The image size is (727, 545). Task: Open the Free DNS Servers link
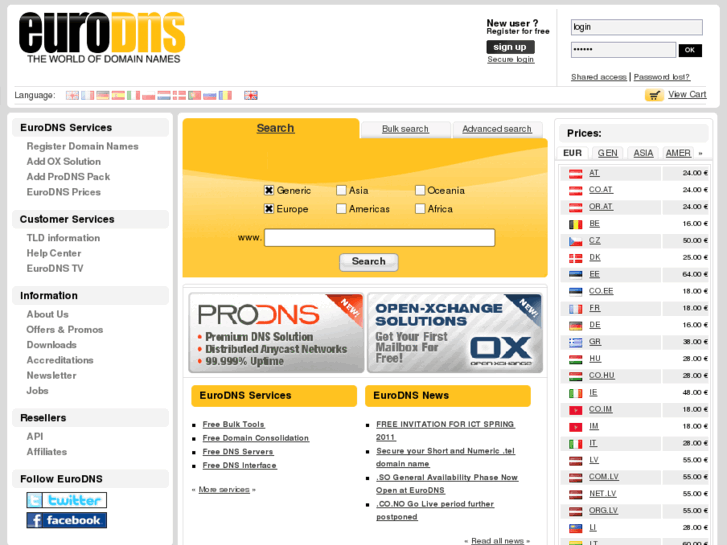tap(238, 452)
